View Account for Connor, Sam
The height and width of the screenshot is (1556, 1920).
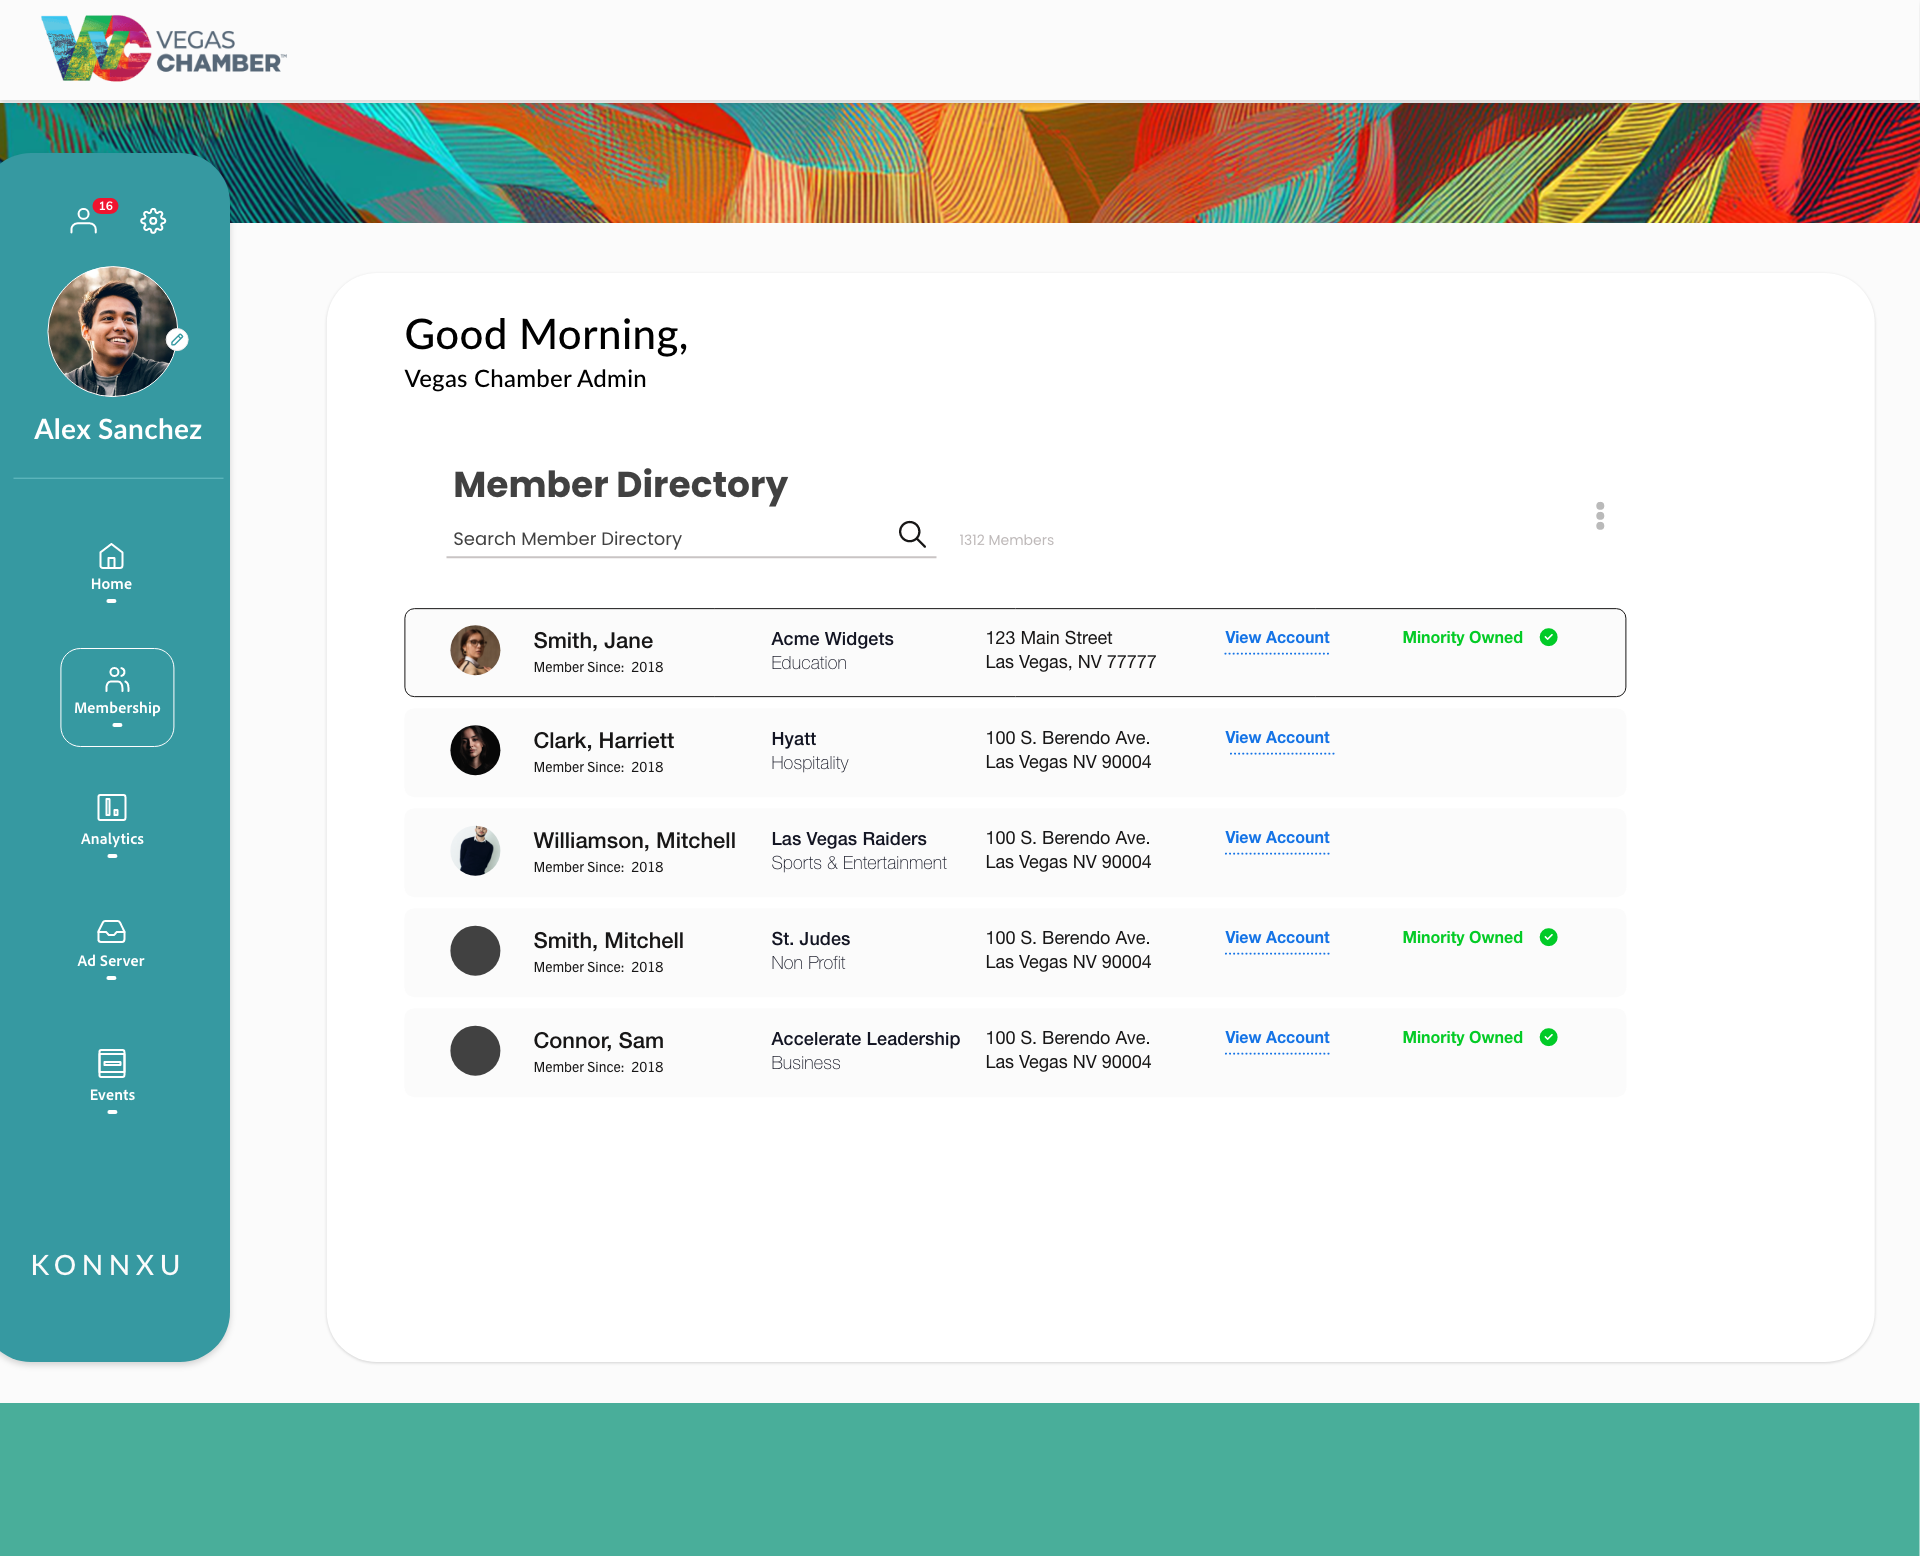1277,1038
